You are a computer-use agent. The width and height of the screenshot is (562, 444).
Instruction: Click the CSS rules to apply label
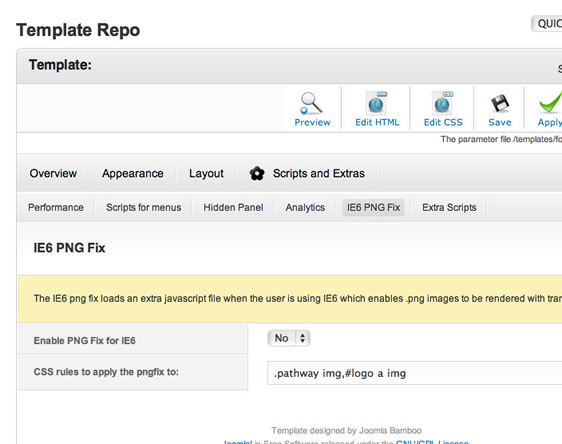106,372
